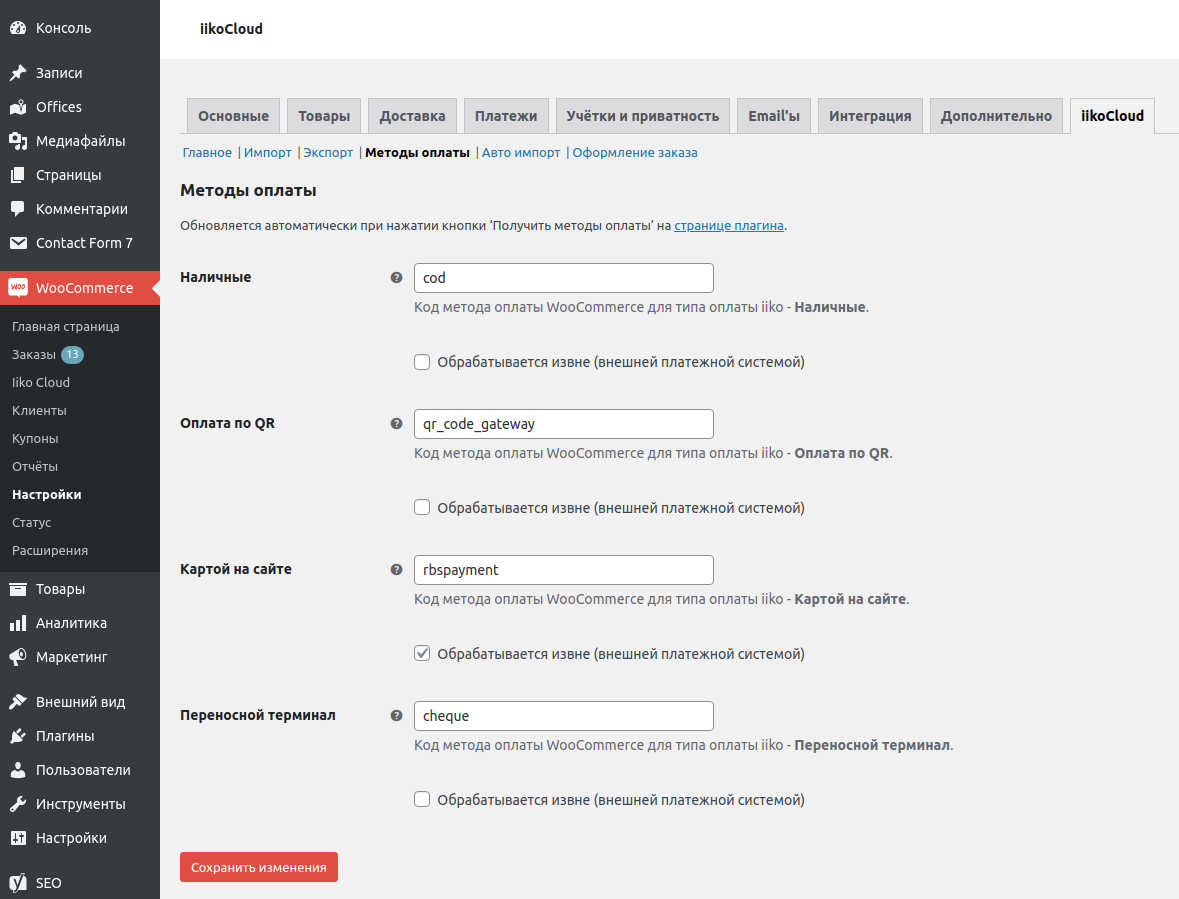Enable external processing checkbox for Наличные
Viewport: 1179px width, 899px height.
[x=421, y=361]
